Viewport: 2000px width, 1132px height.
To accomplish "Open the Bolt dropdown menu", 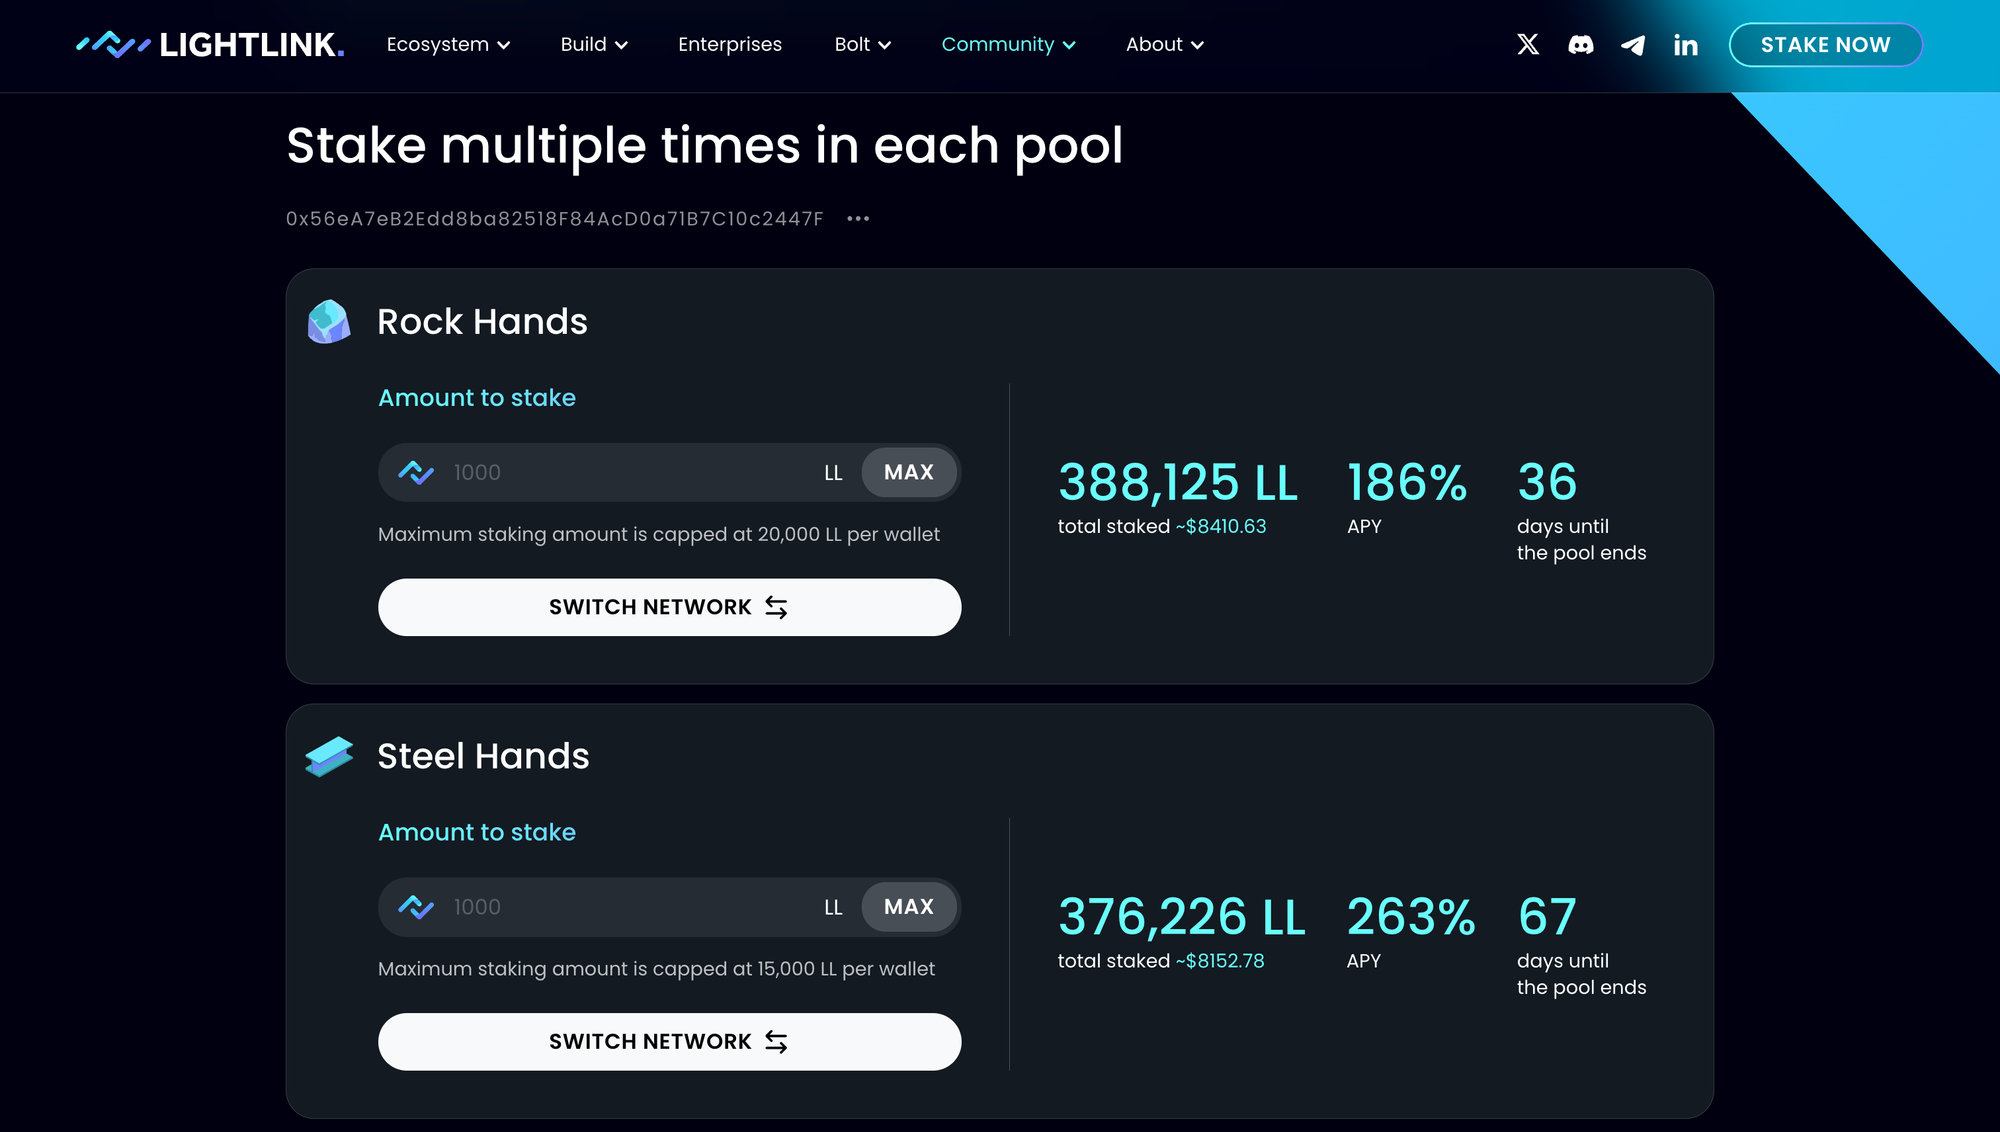I will (862, 45).
